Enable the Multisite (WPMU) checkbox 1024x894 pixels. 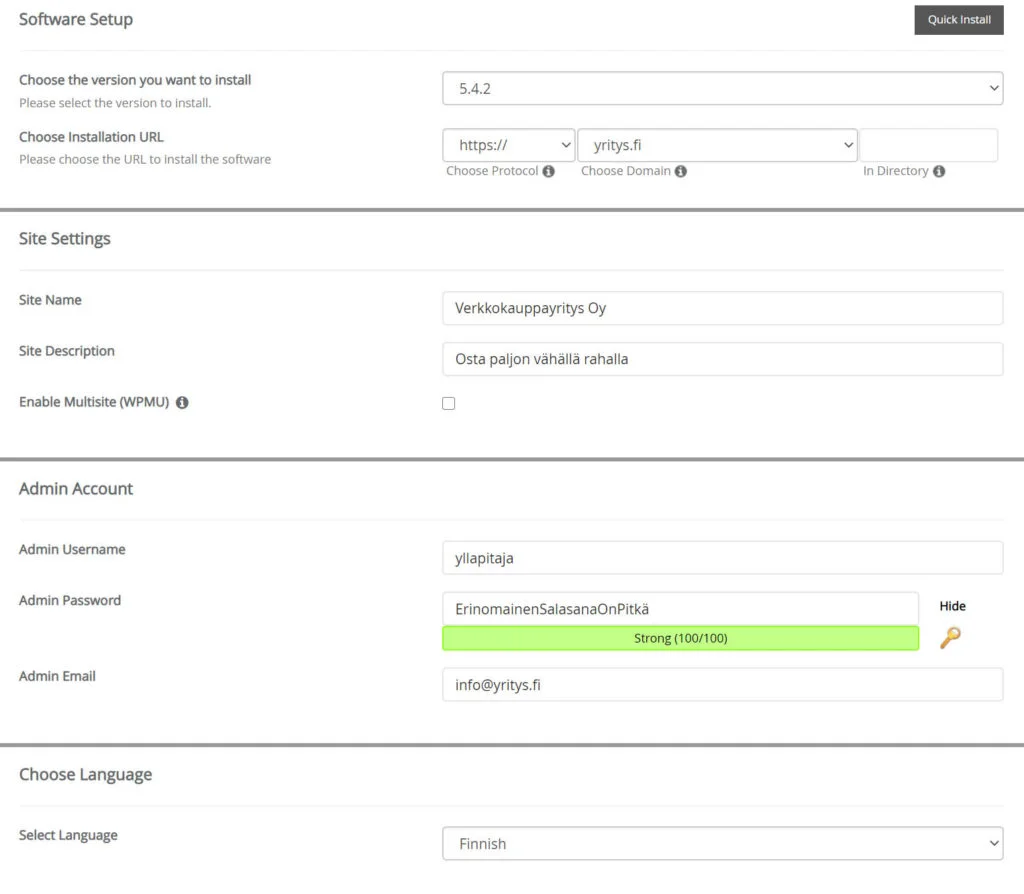point(449,403)
